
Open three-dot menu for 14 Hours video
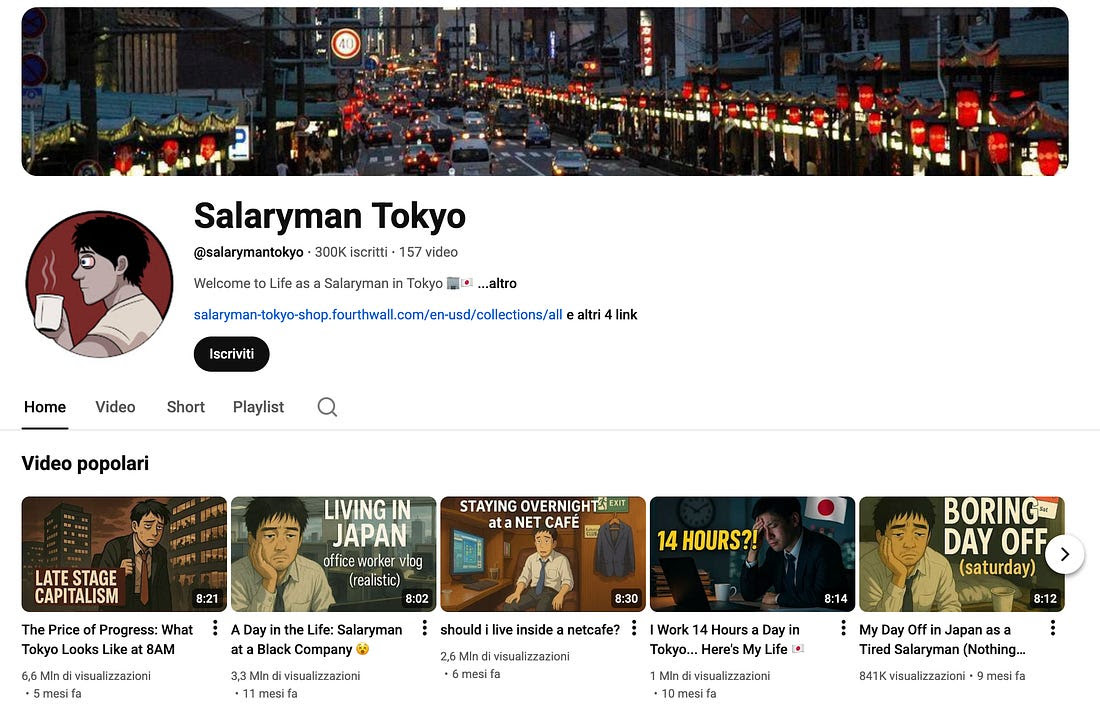[x=843, y=629]
